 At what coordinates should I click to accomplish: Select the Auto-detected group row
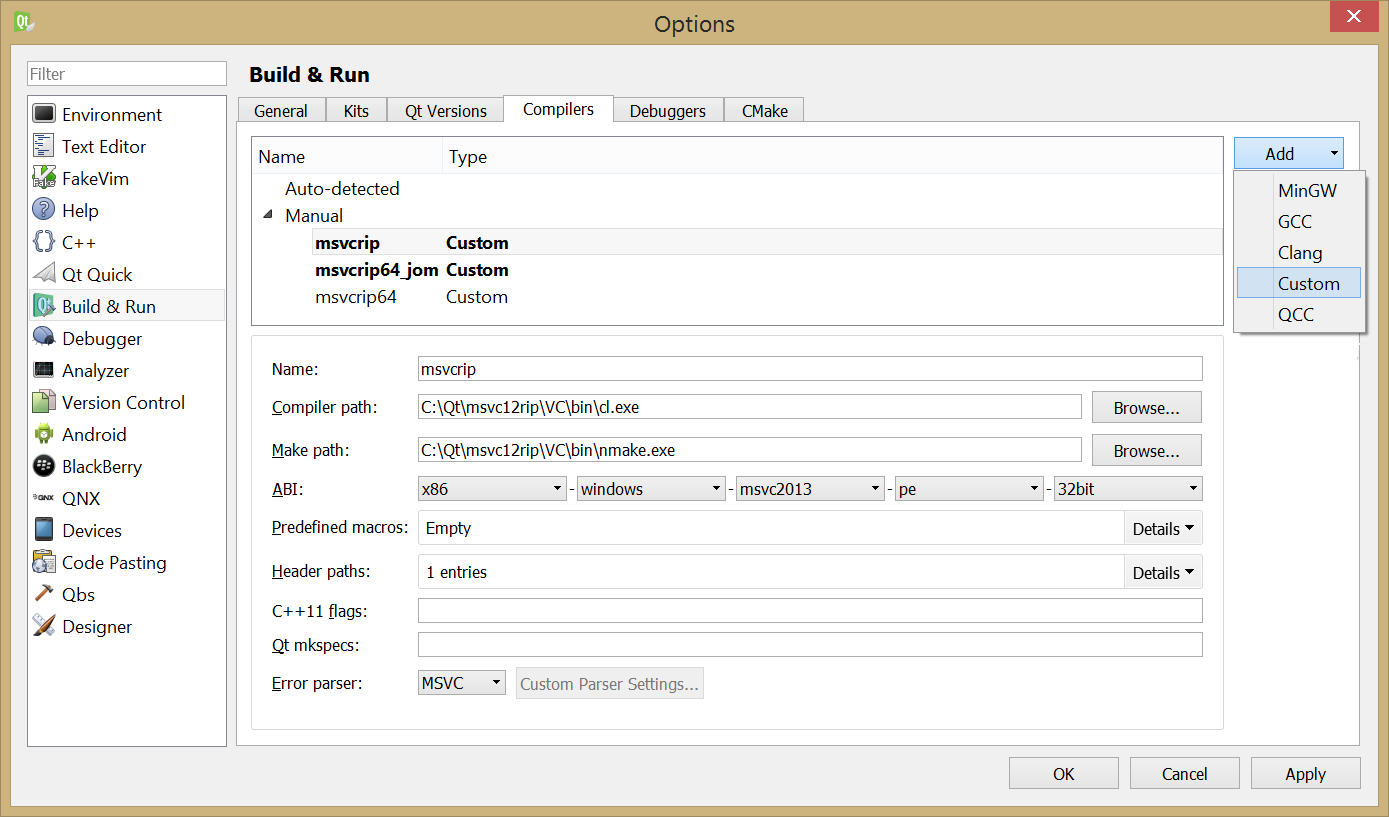[x=737, y=188]
